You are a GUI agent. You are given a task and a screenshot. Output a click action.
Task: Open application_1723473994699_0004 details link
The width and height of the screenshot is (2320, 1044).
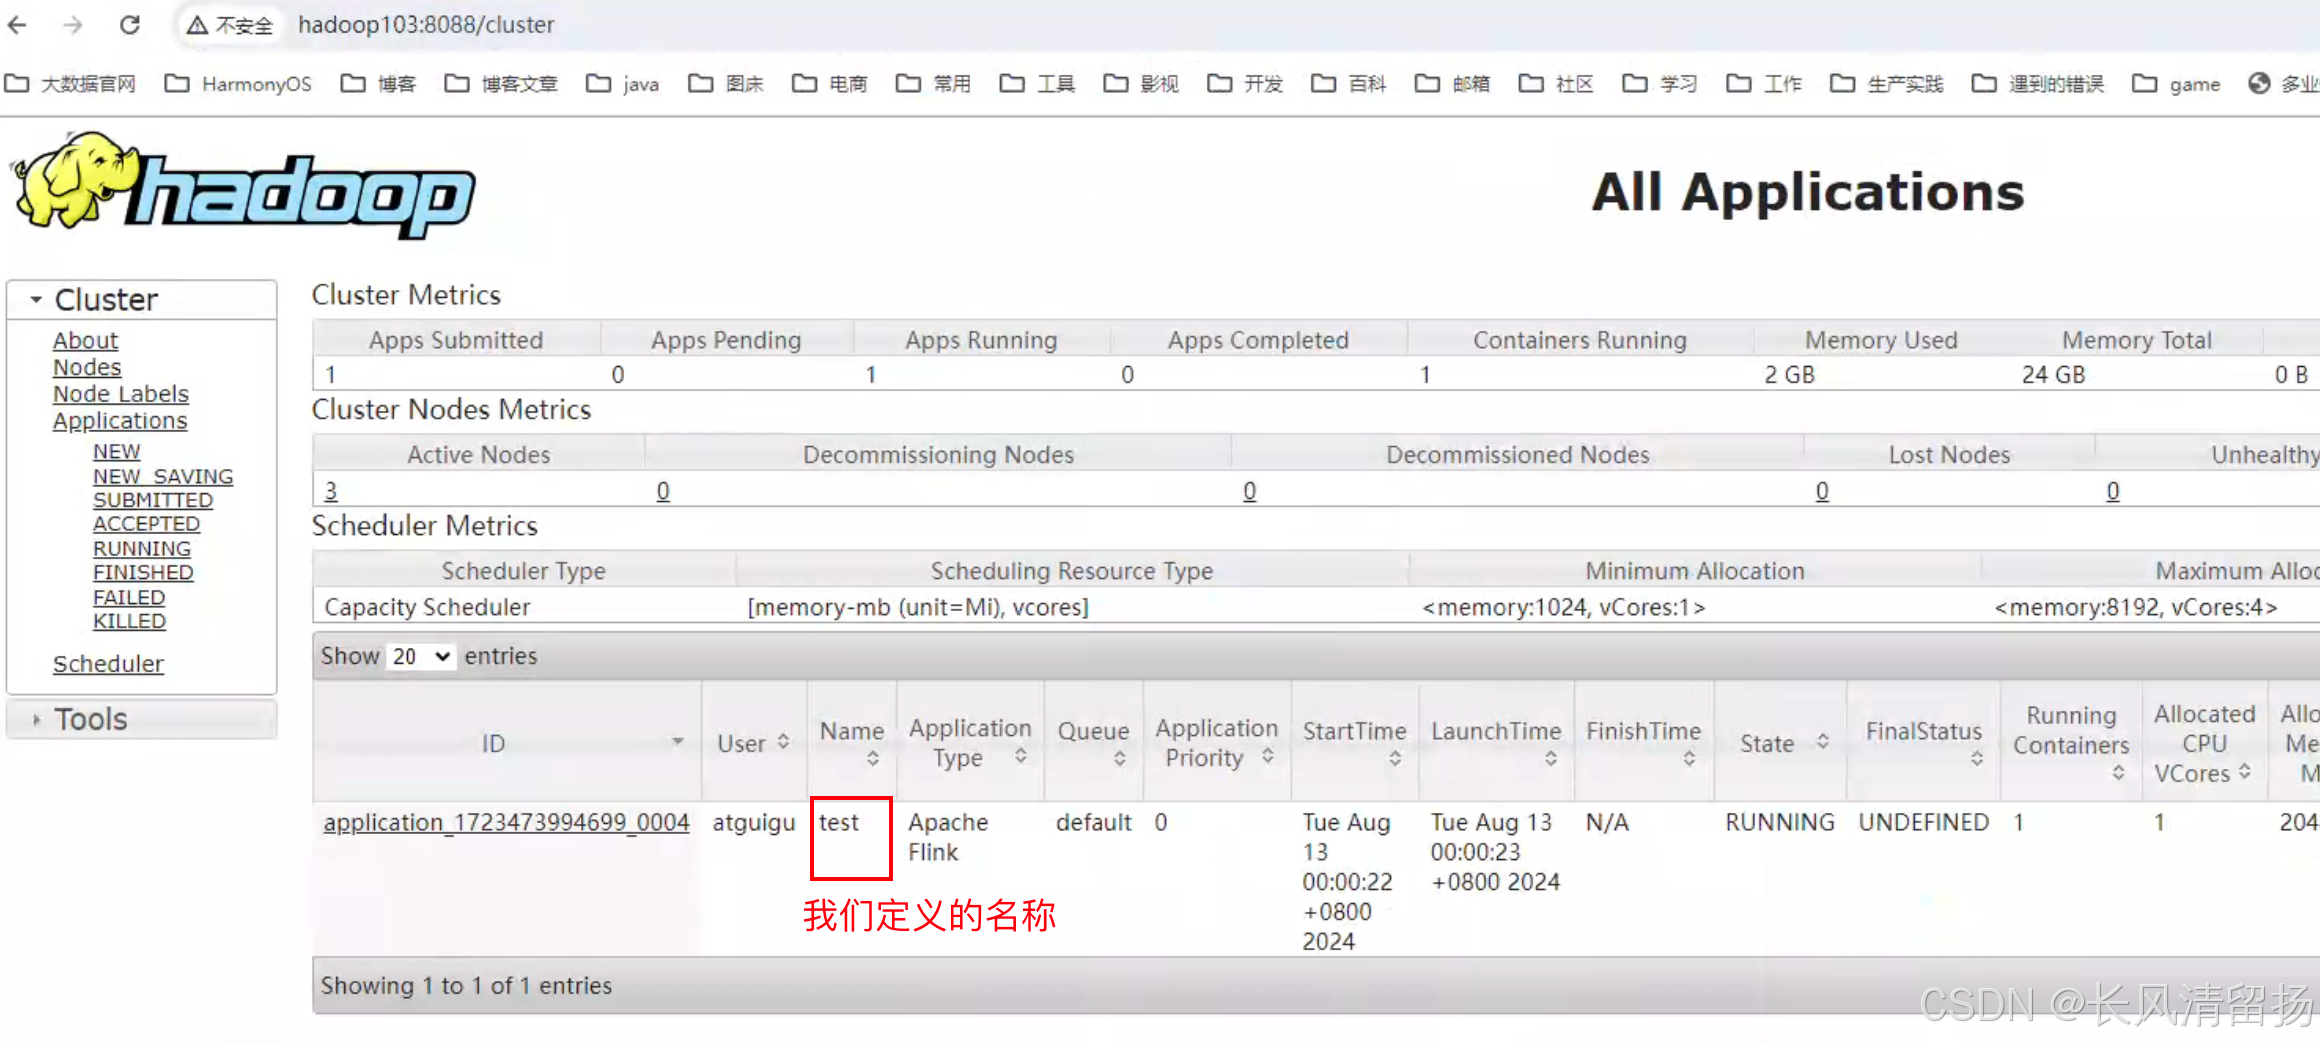(506, 823)
